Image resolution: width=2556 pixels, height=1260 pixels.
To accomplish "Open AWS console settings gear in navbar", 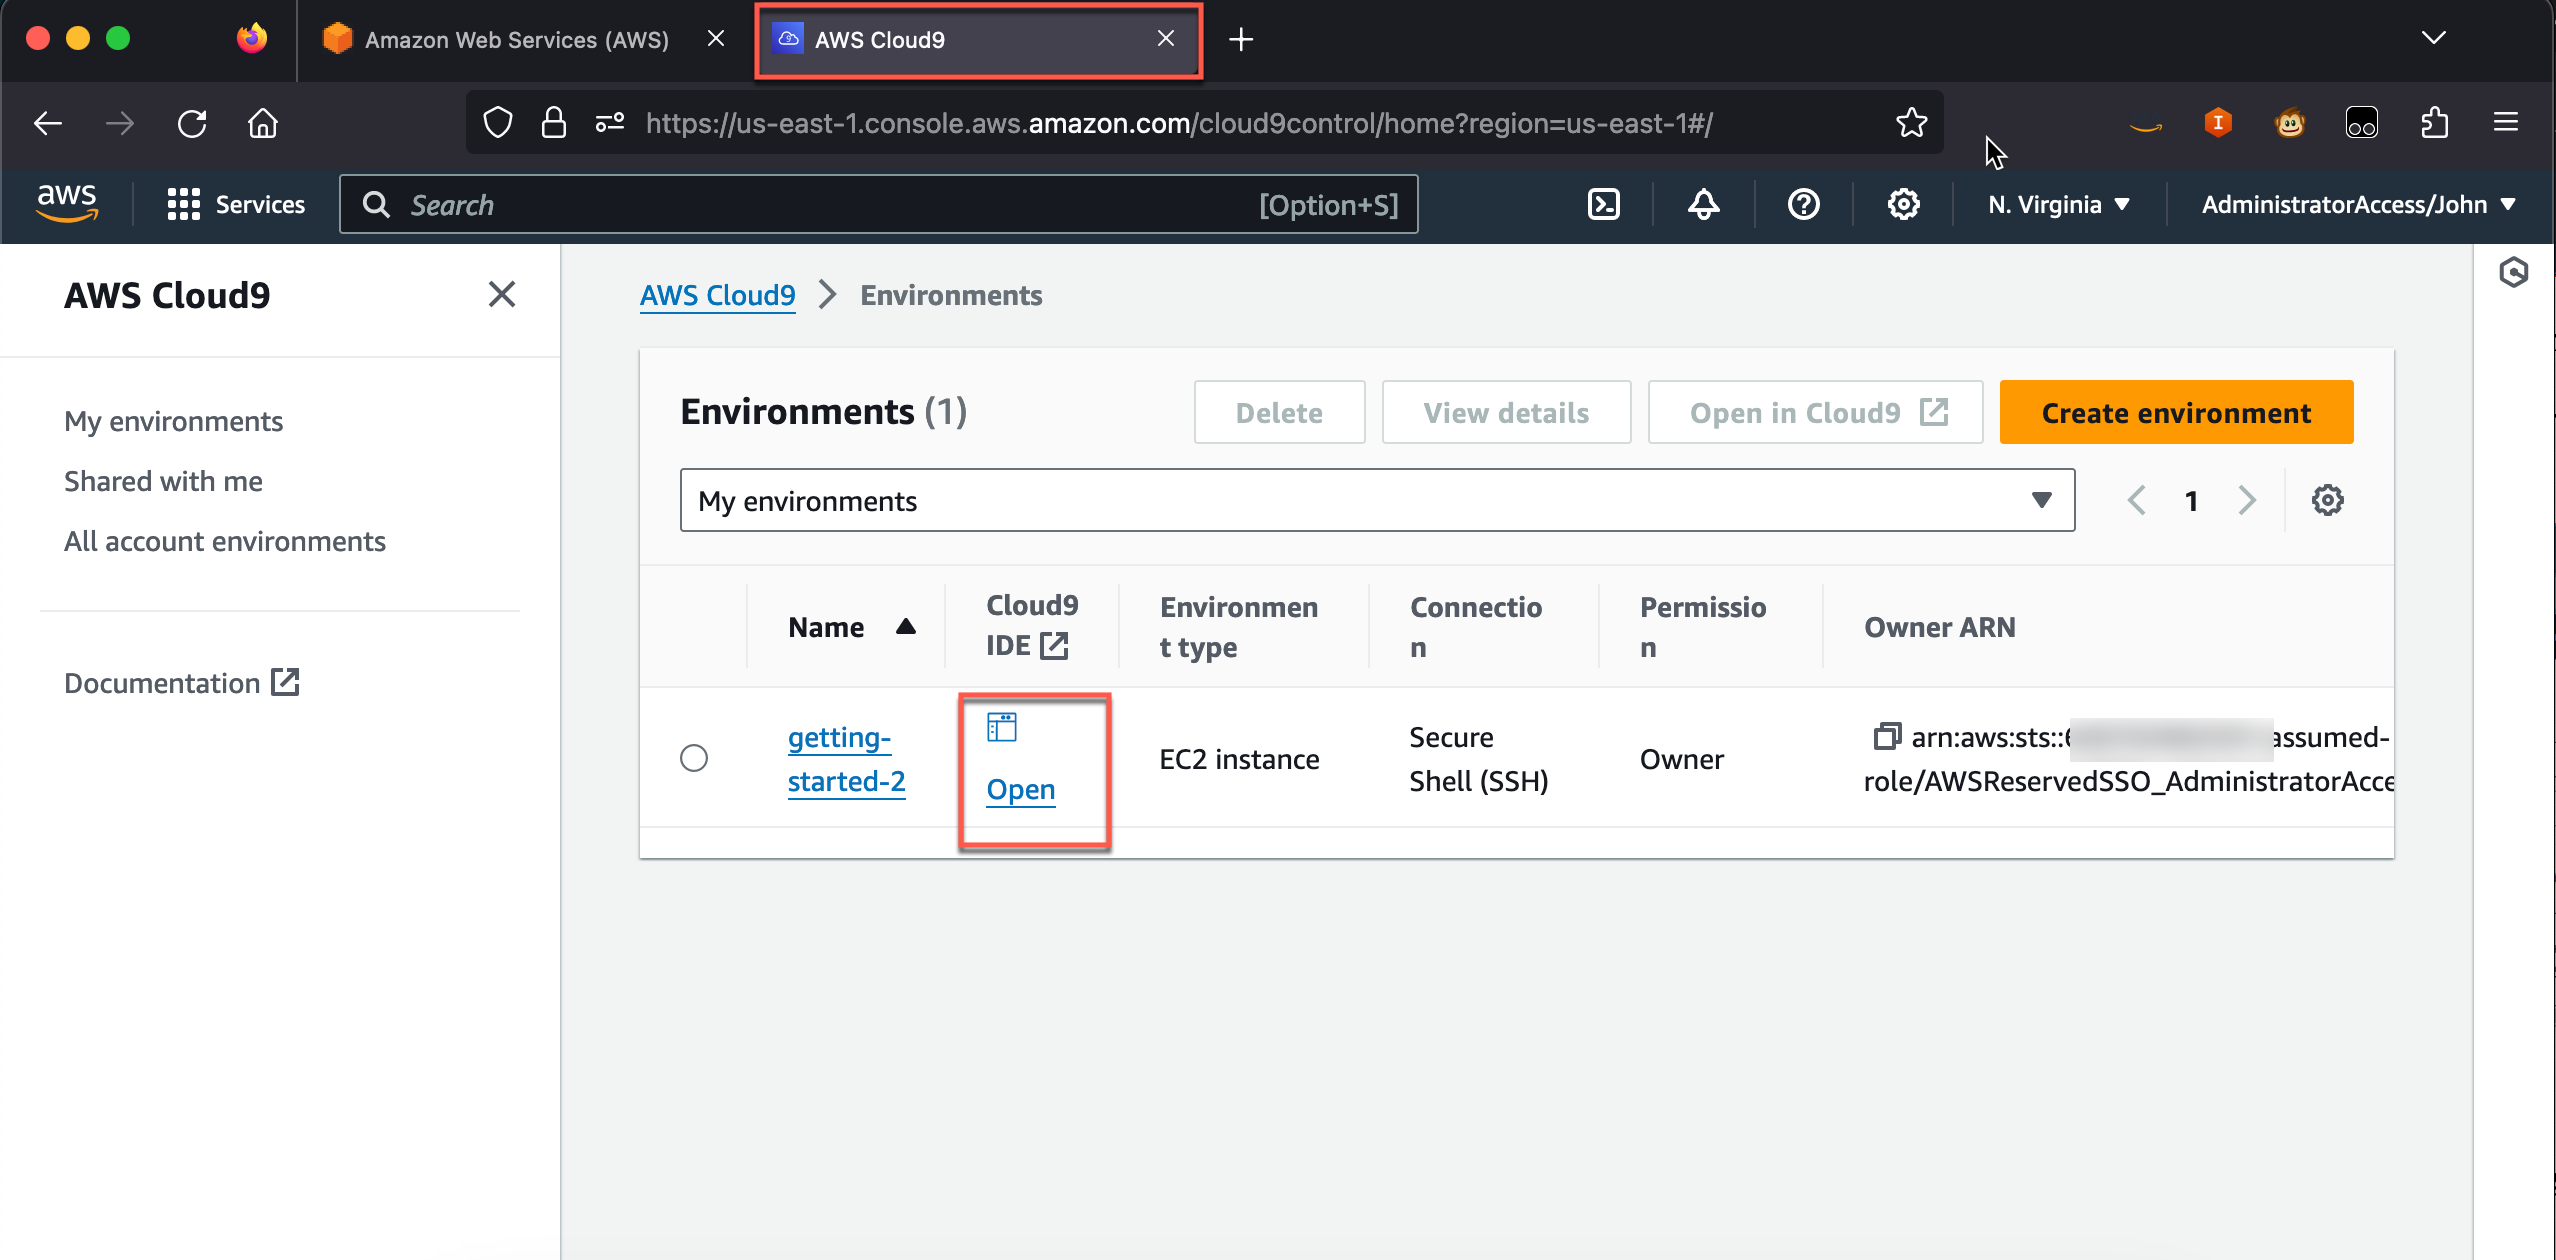I will pos(1904,204).
